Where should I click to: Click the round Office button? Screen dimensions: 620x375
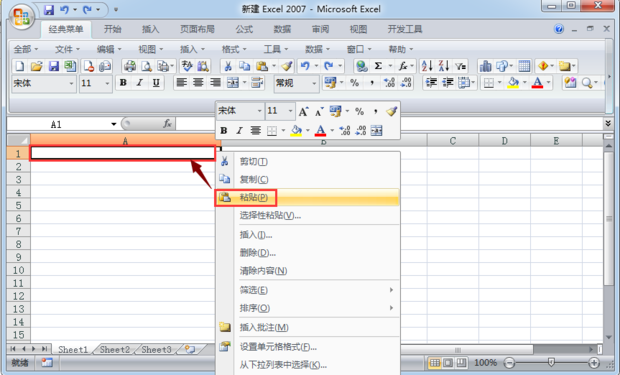pos(22,17)
